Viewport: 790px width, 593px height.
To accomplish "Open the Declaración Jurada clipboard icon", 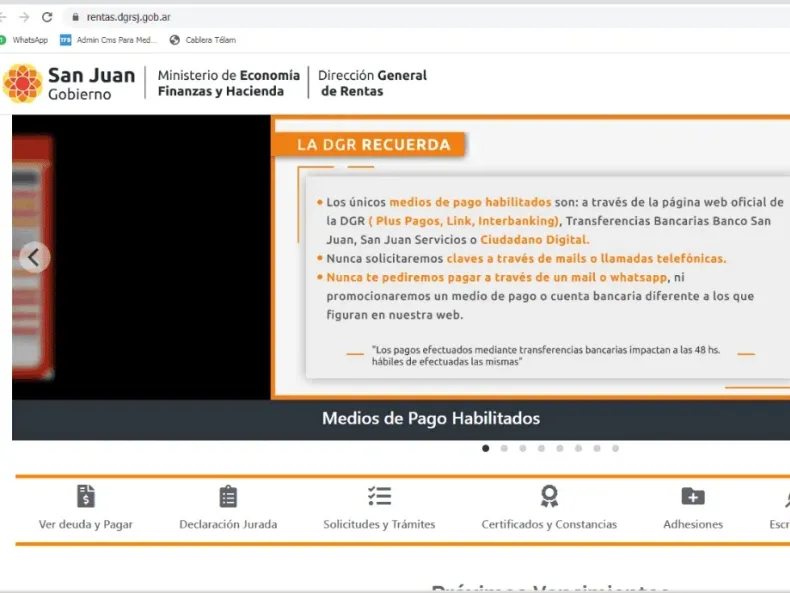I will coord(228,496).
